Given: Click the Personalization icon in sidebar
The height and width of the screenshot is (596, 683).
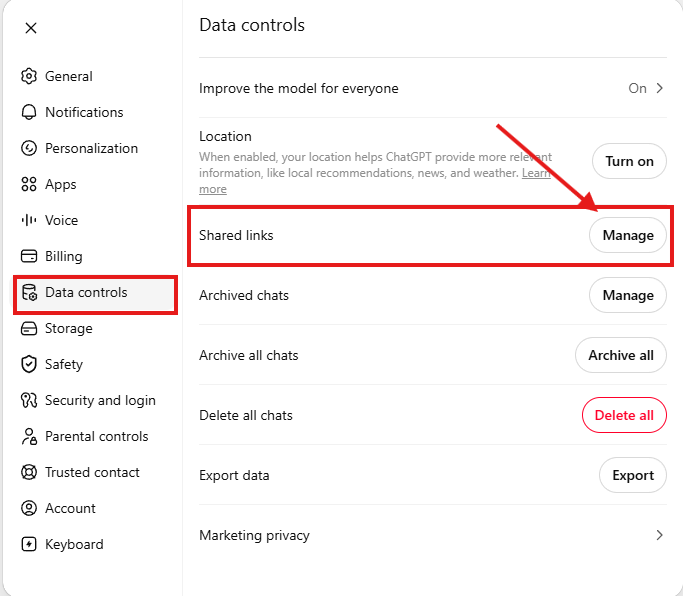Looking at the screenshot, I should pyautogui.click(x=29, y=148).
